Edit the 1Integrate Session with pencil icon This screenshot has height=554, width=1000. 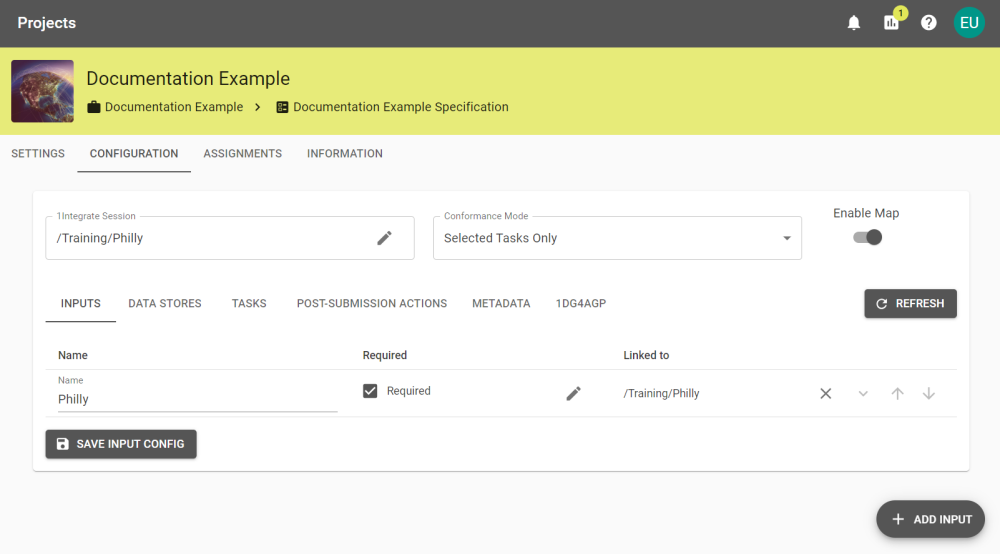[x=384, y=238]
